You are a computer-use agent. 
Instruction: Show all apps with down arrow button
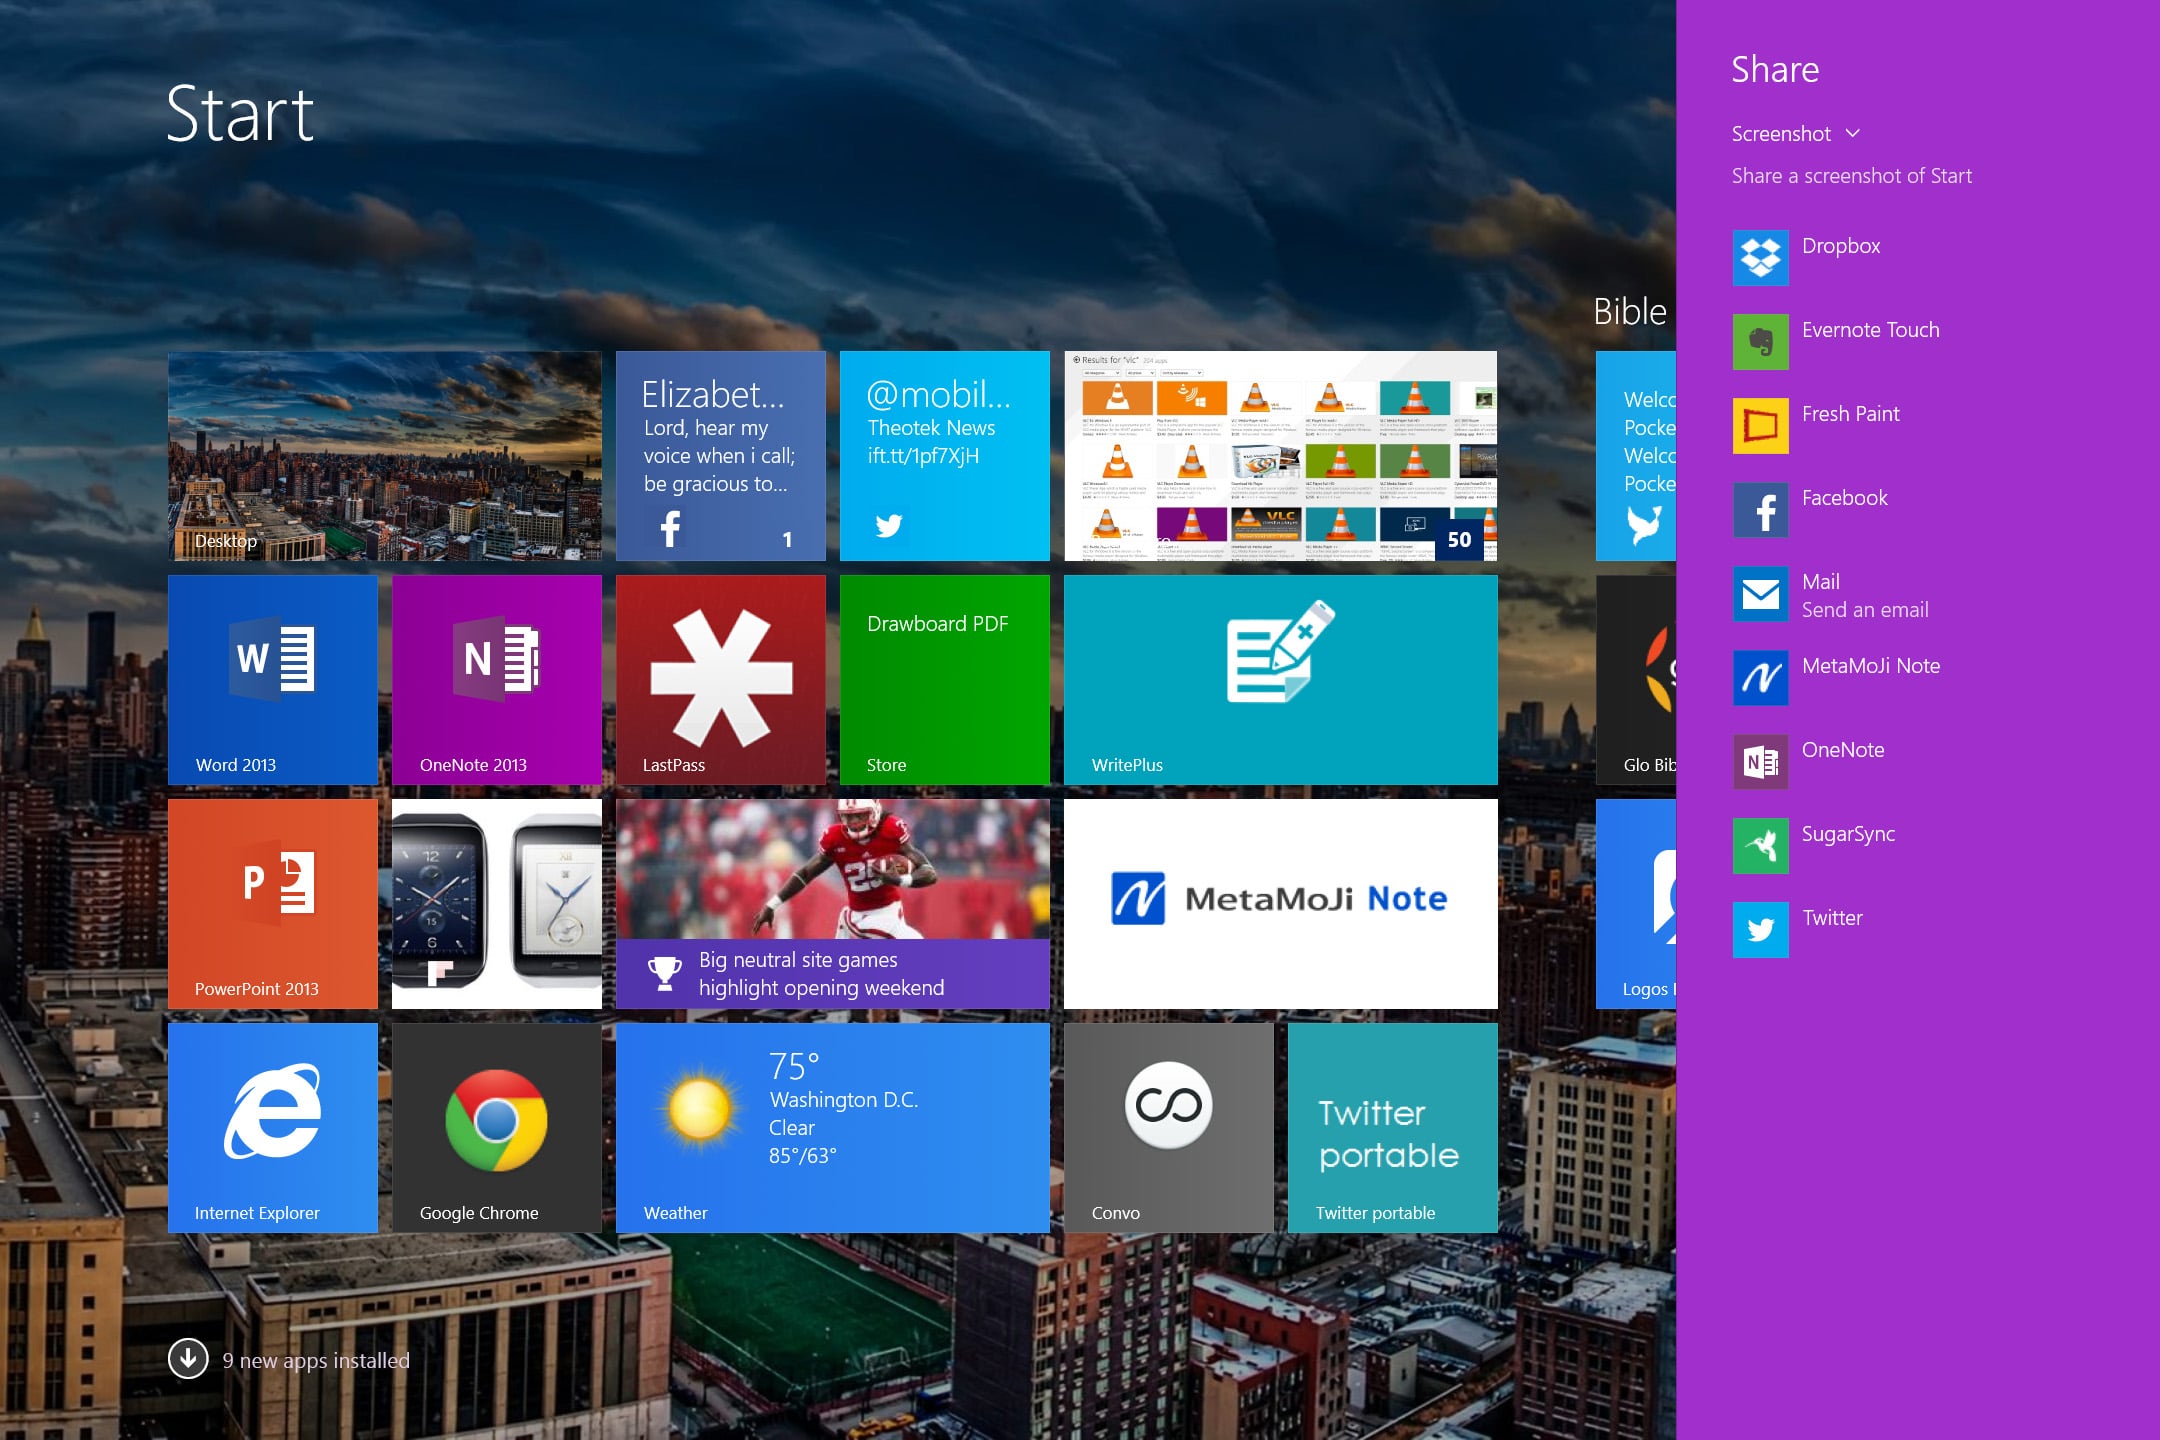188,1359
